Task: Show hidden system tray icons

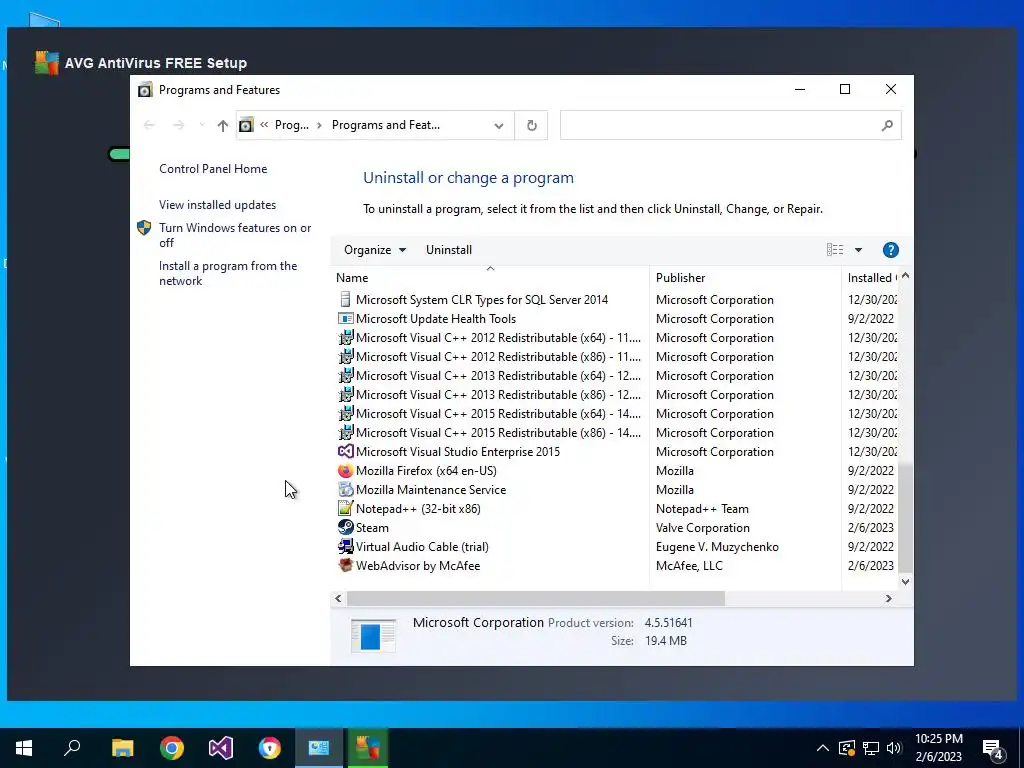Action: [x=823, y=748]
